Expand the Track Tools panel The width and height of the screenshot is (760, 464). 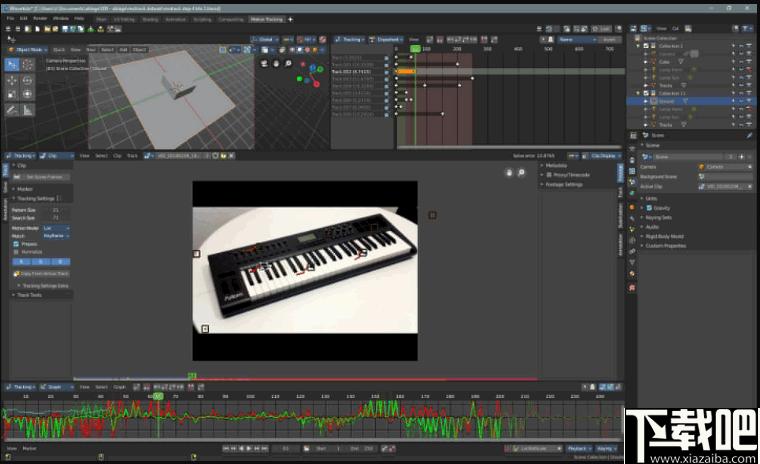[x=29, y=295]
